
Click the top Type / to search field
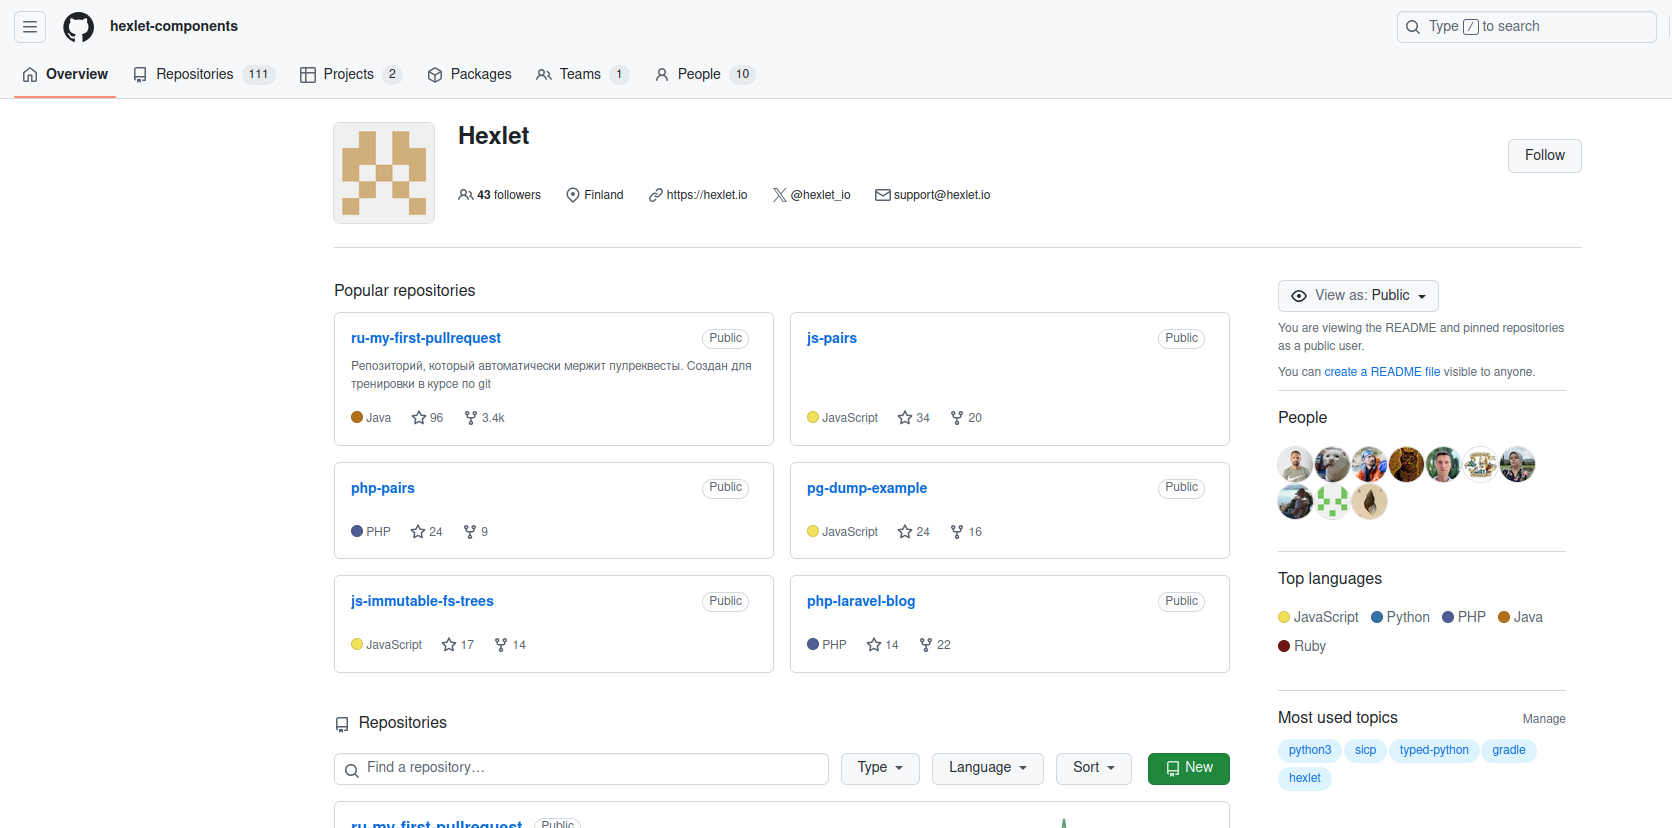(x=1526, y=27)
